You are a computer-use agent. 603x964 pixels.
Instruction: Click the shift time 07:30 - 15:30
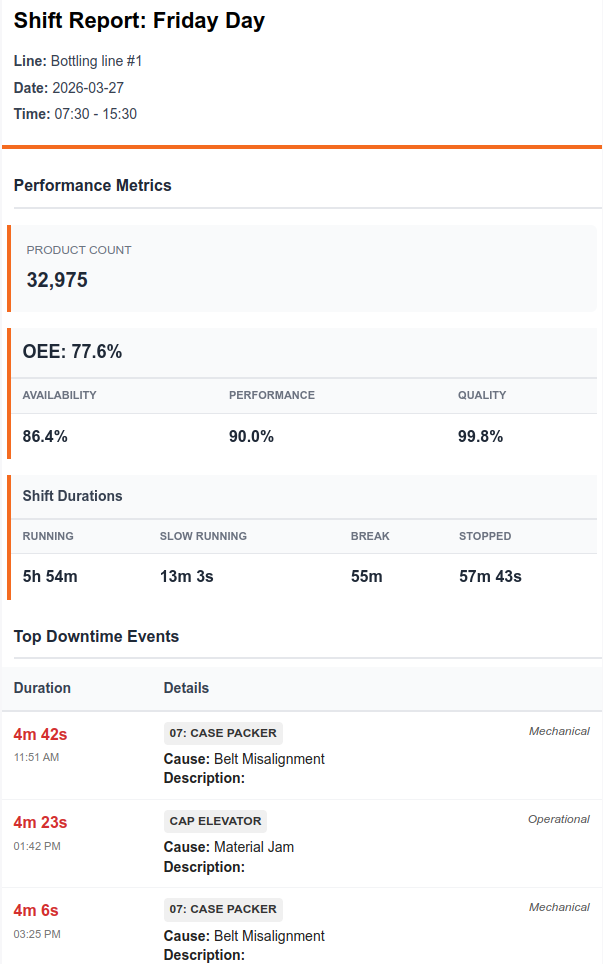95,114
